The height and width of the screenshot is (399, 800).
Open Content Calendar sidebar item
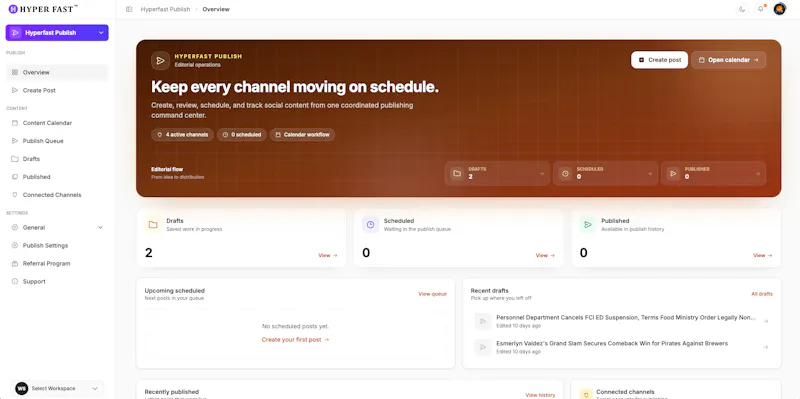57,123
